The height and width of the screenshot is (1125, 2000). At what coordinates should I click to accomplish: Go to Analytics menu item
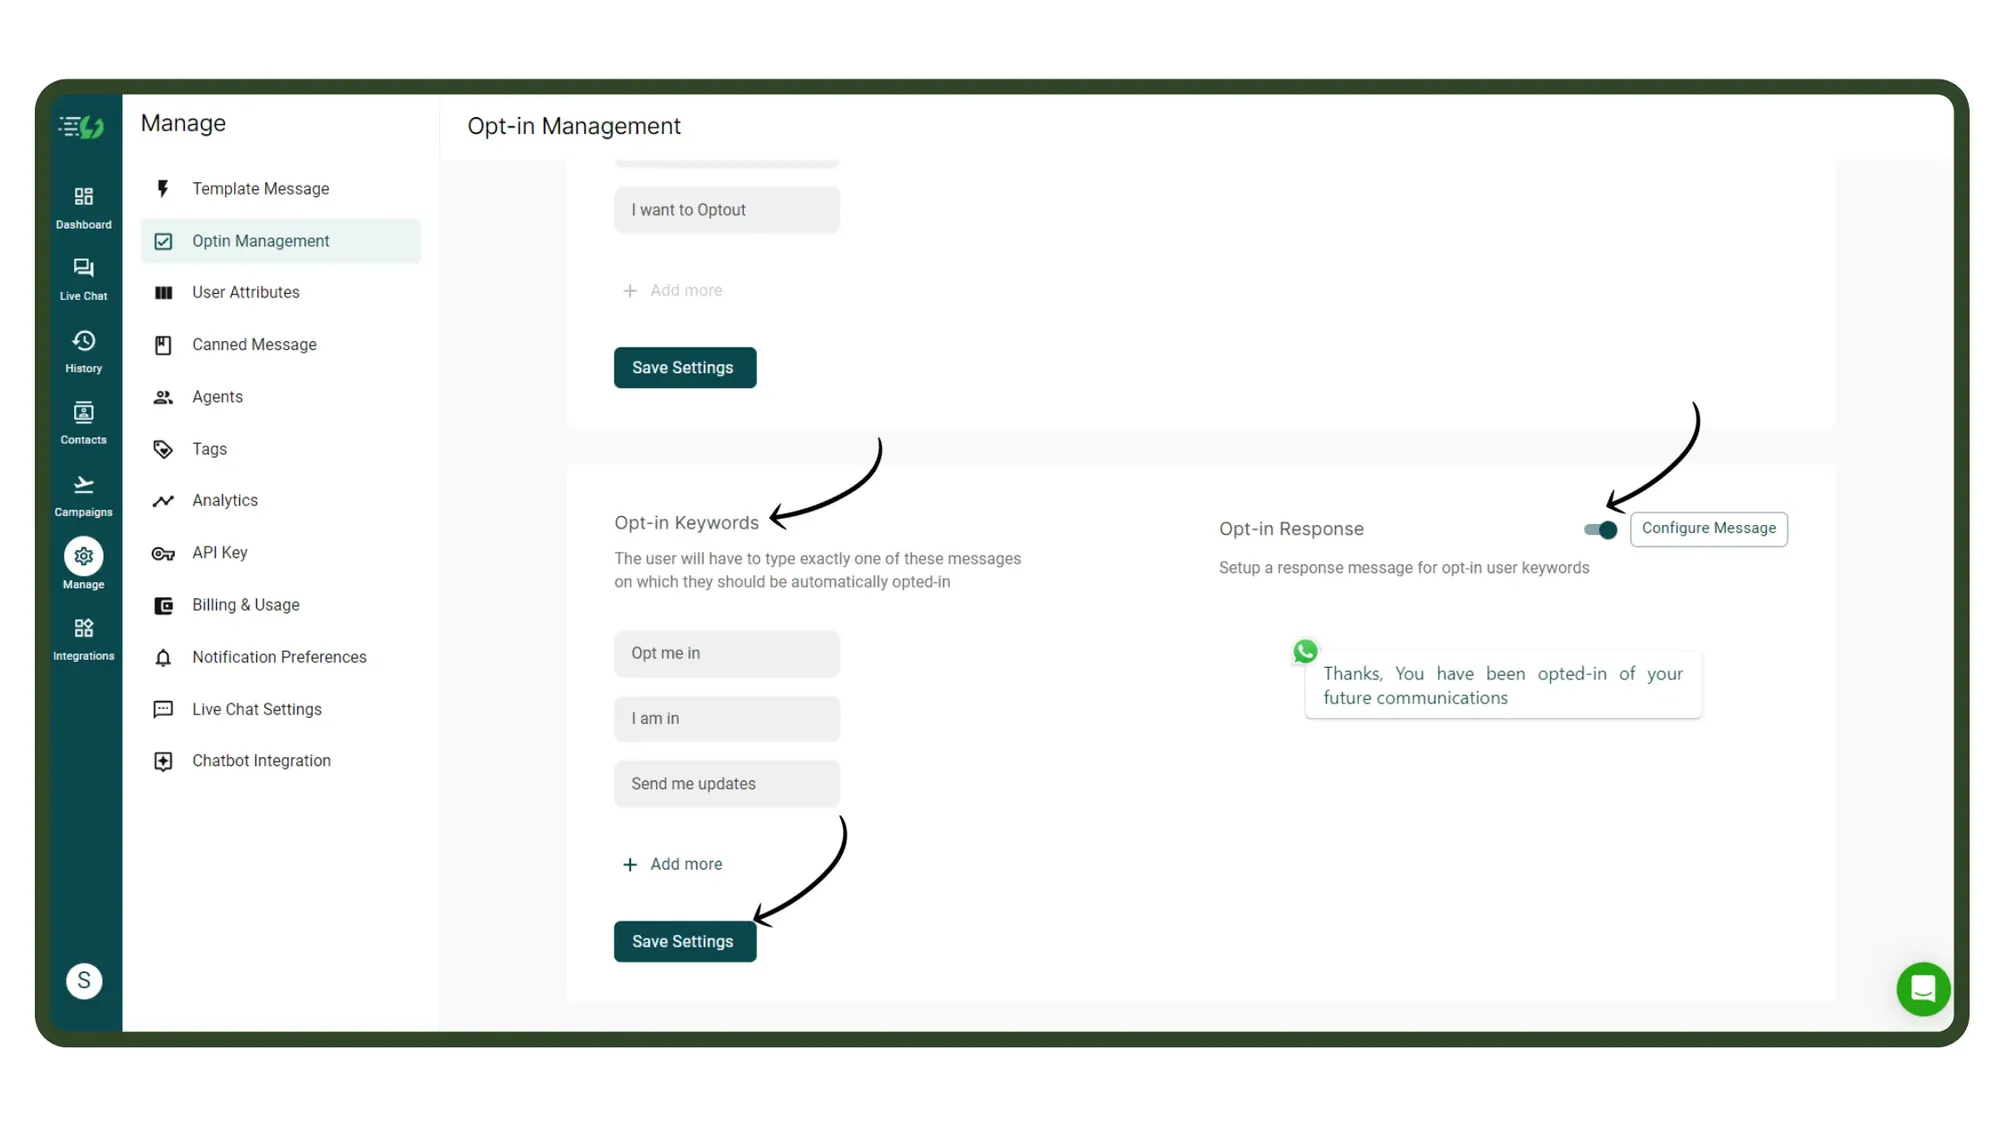click(x=281, y=500)
